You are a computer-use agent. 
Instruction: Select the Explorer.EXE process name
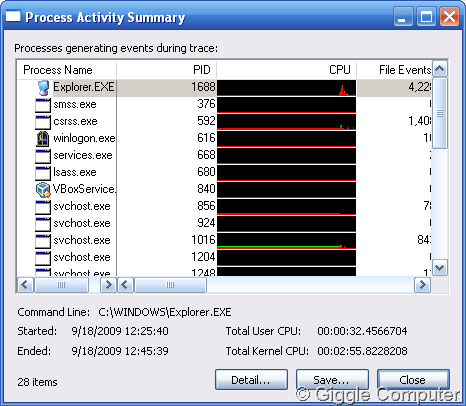(84, 87)
